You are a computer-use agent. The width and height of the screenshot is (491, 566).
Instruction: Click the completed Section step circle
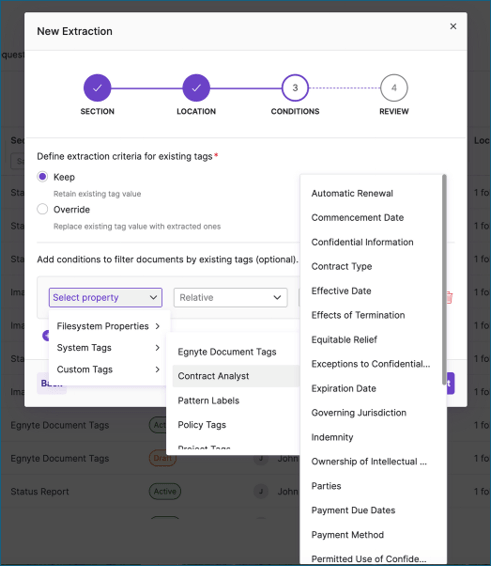click(x=97, y=88)
